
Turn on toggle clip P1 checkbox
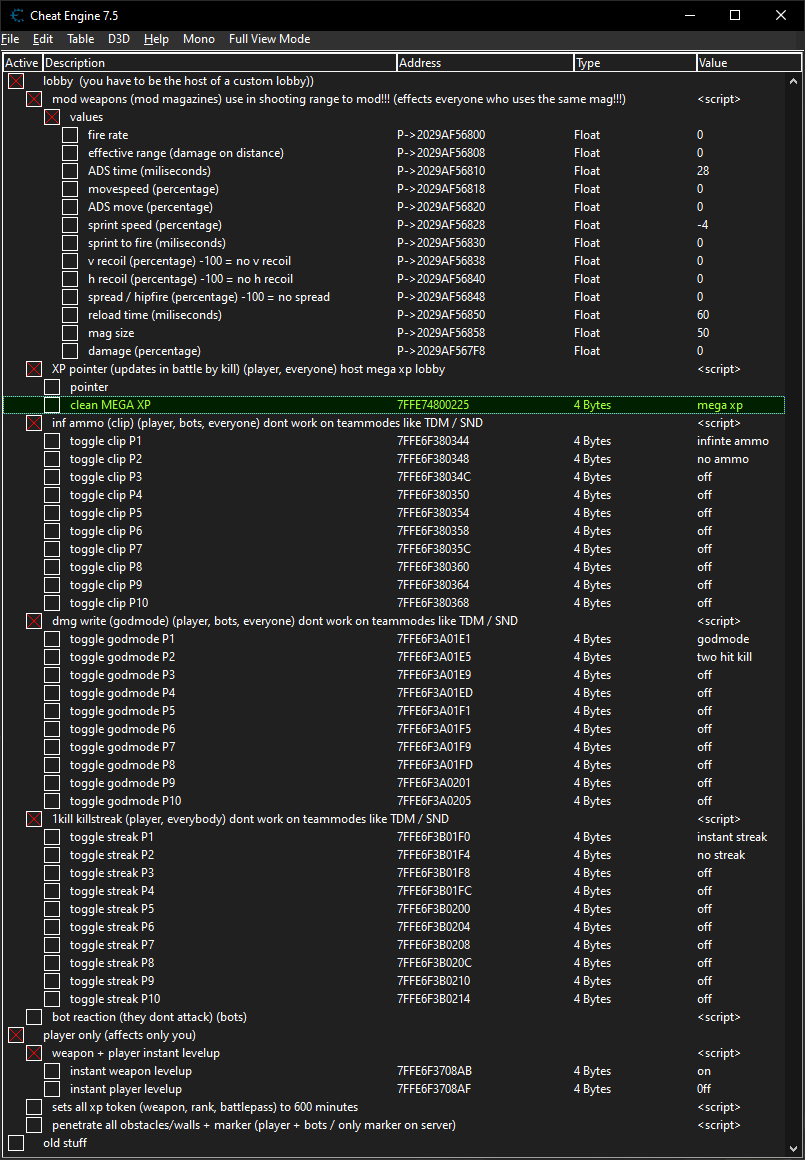click(x=52, y=441)
